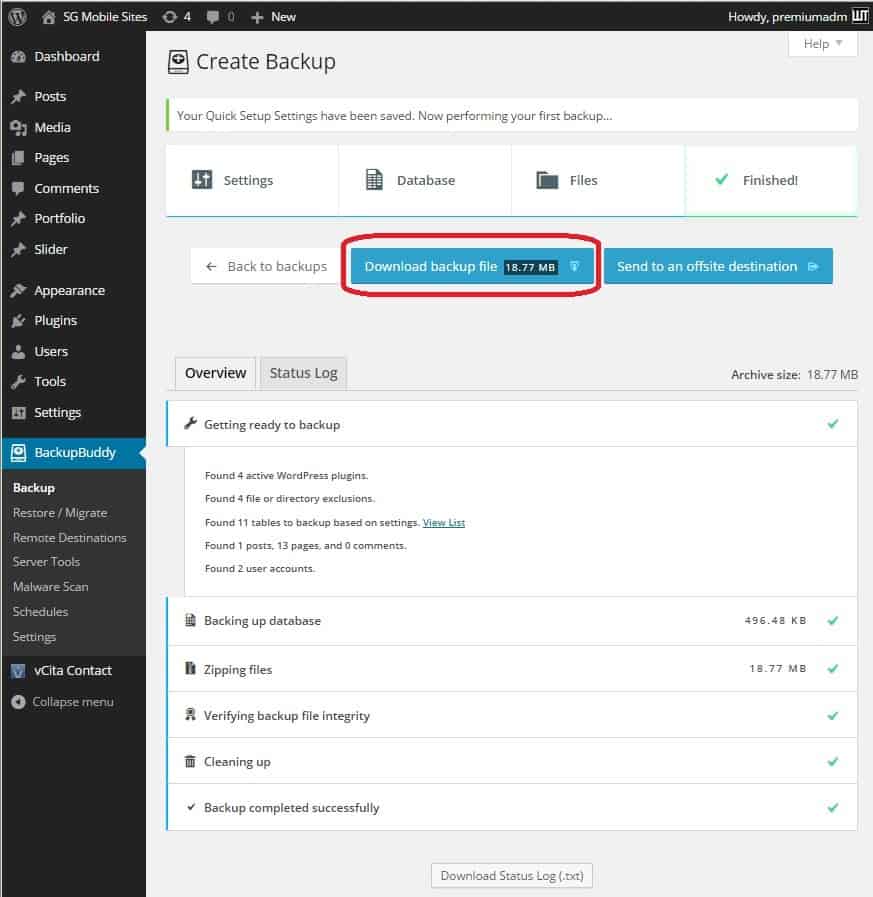Expand Backup completed successfully row
Screen dimensions: 873x897
click(512, 808)
